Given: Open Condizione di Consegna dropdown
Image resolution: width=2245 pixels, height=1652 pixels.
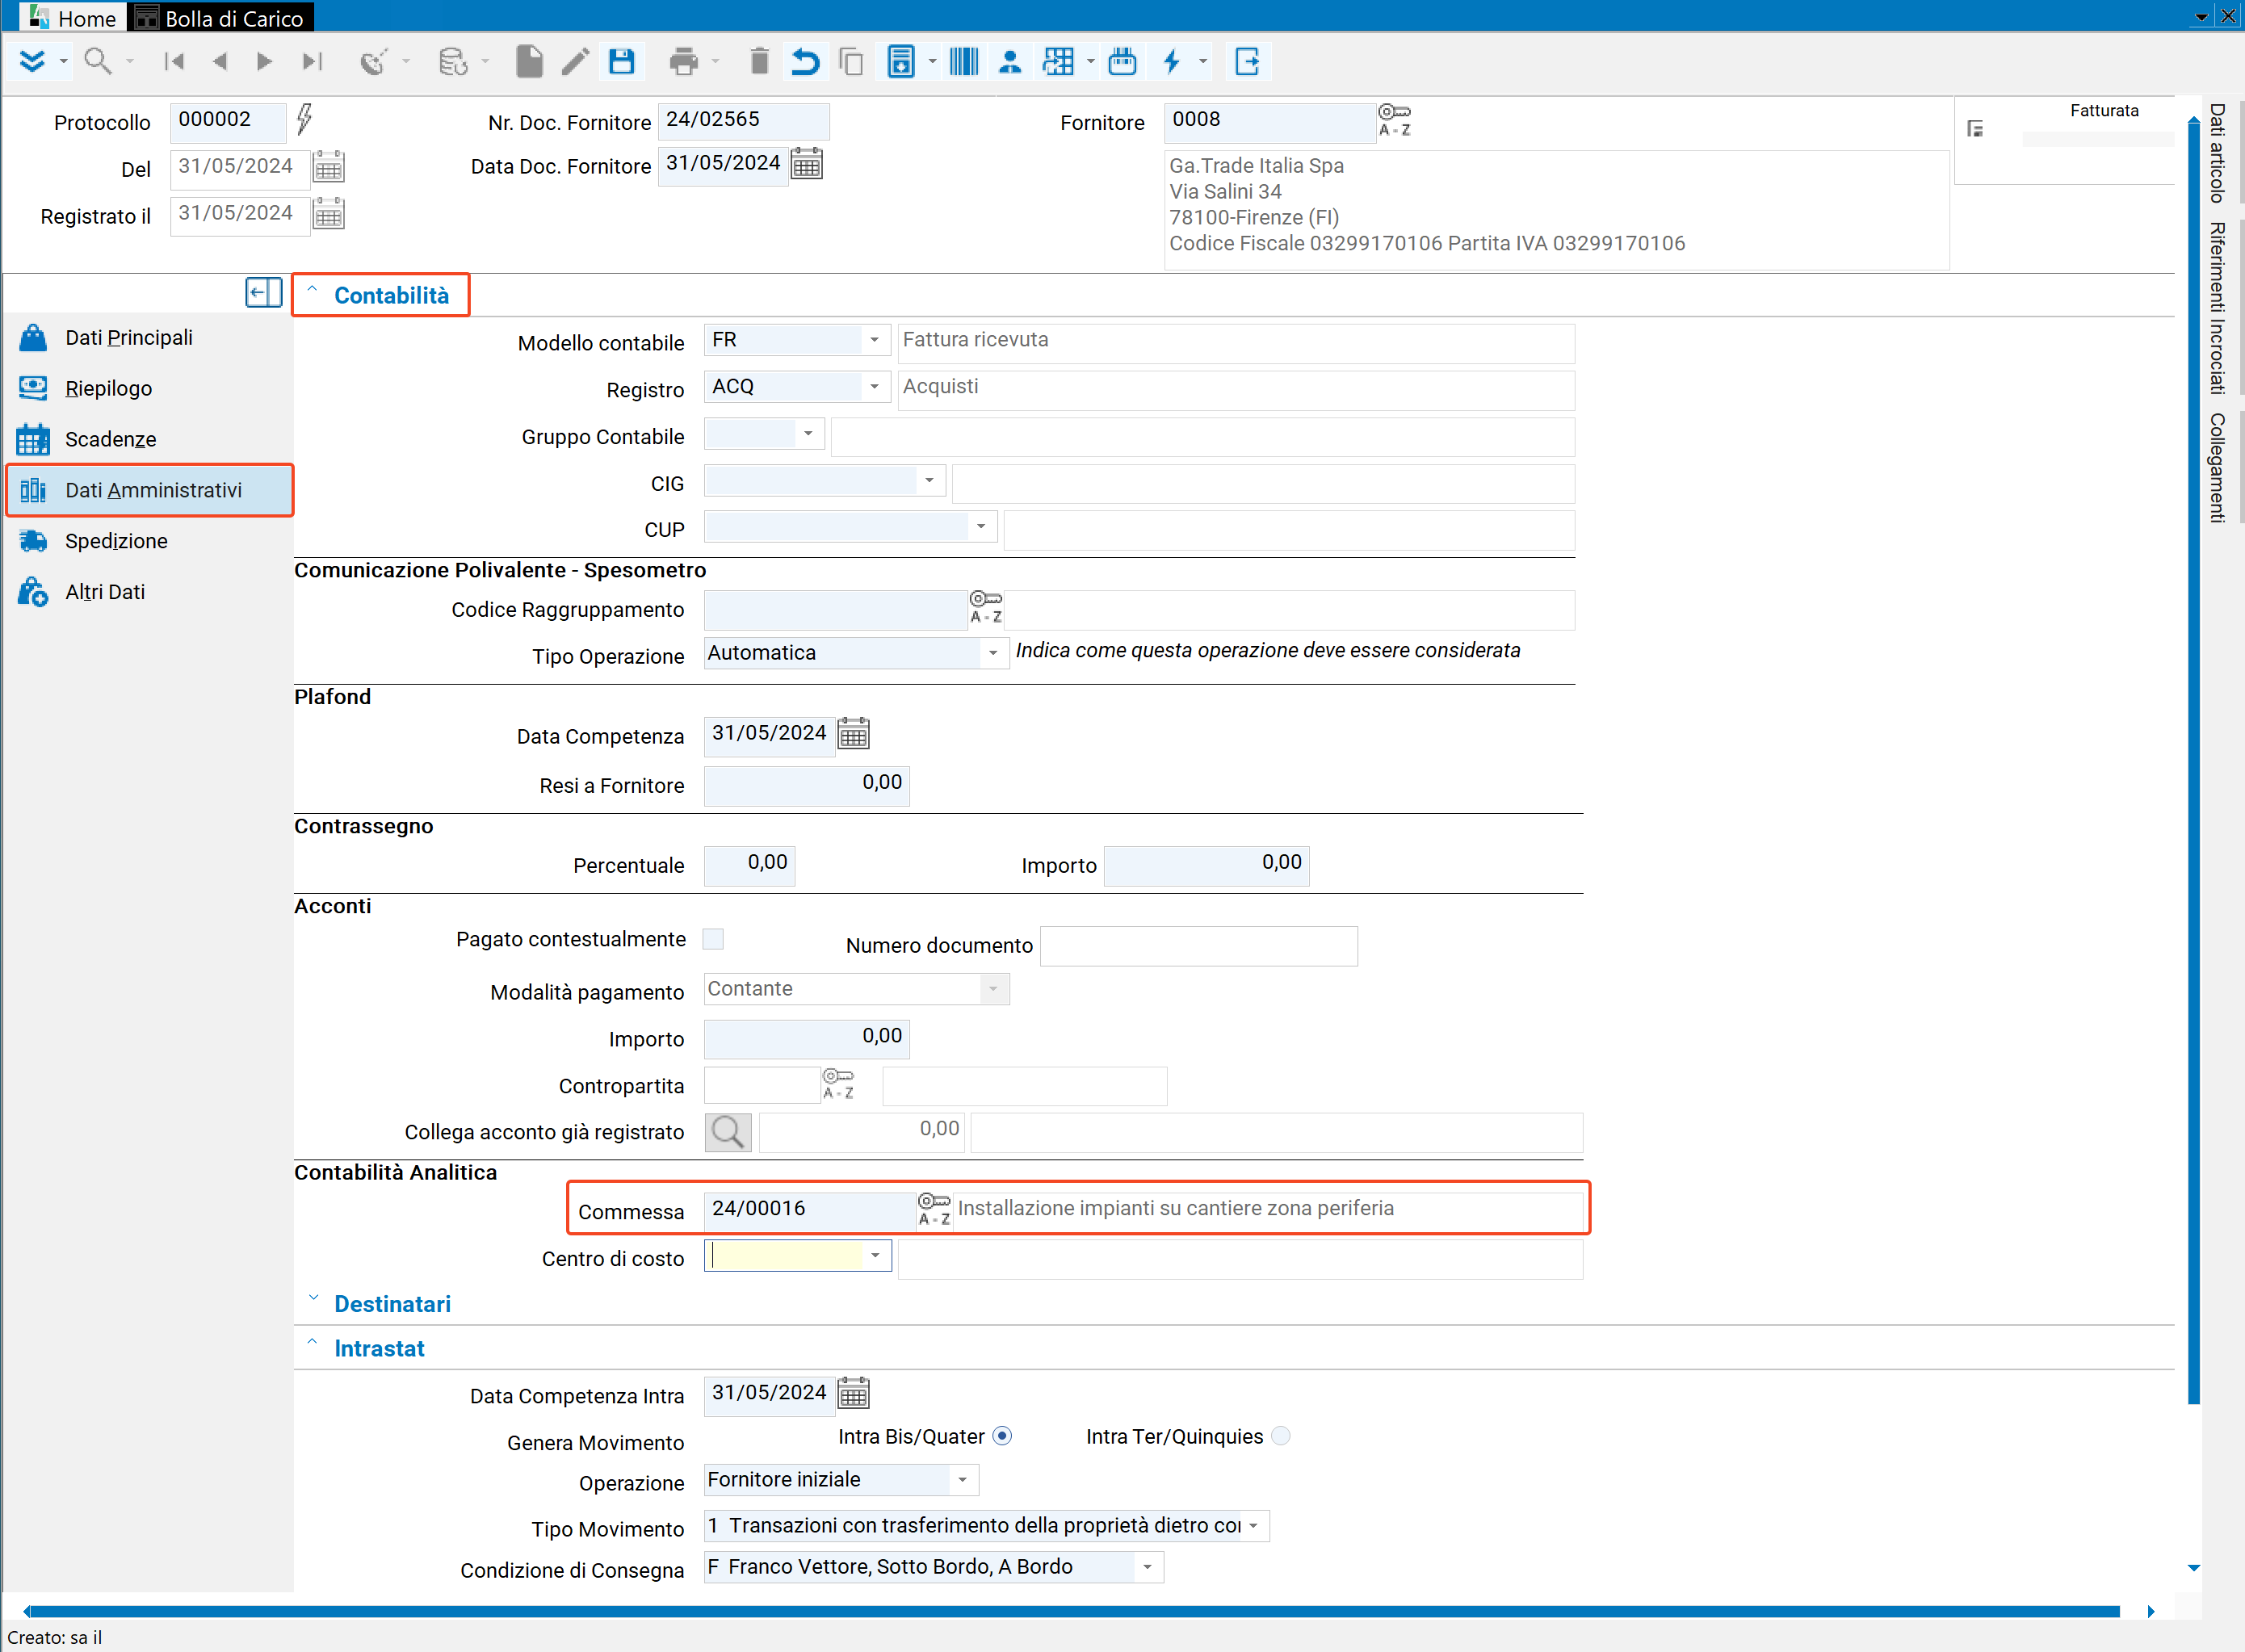Looking at the screenshot, I should pyautogui.click(x=1148, y=1567).
